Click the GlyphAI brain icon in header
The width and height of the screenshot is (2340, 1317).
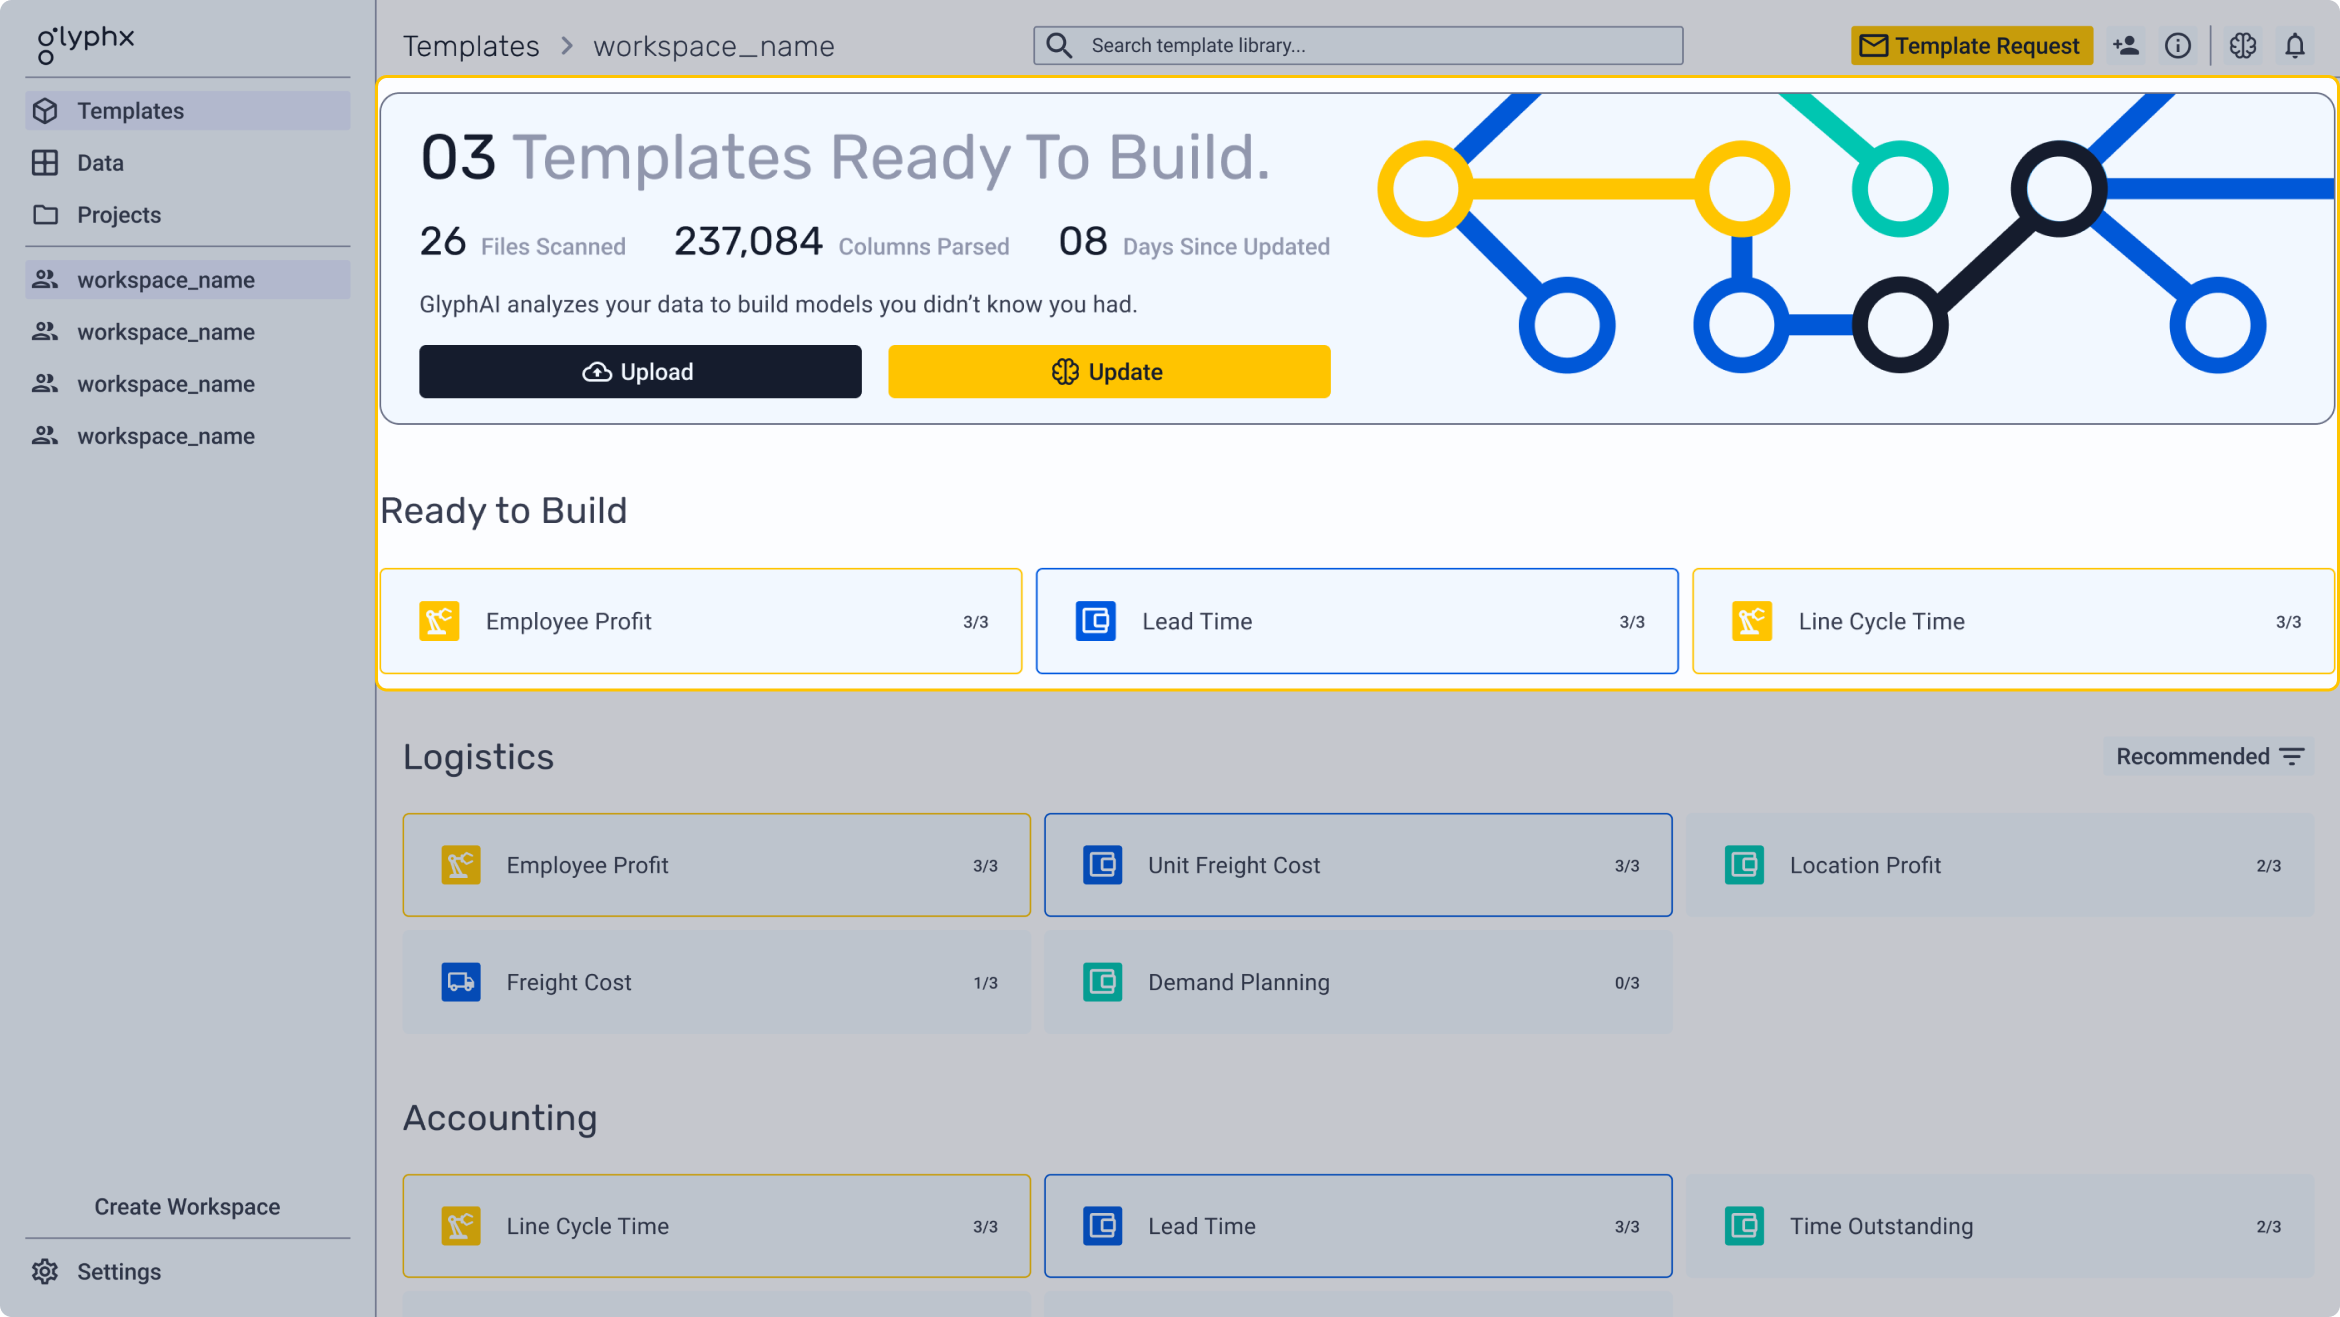pos(2243,46)
